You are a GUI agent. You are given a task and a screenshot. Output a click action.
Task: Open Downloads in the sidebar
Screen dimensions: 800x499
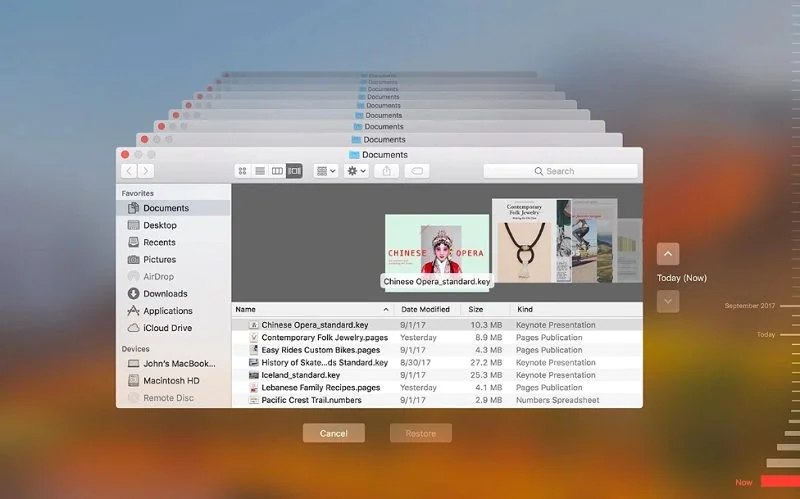pos(173,293)
